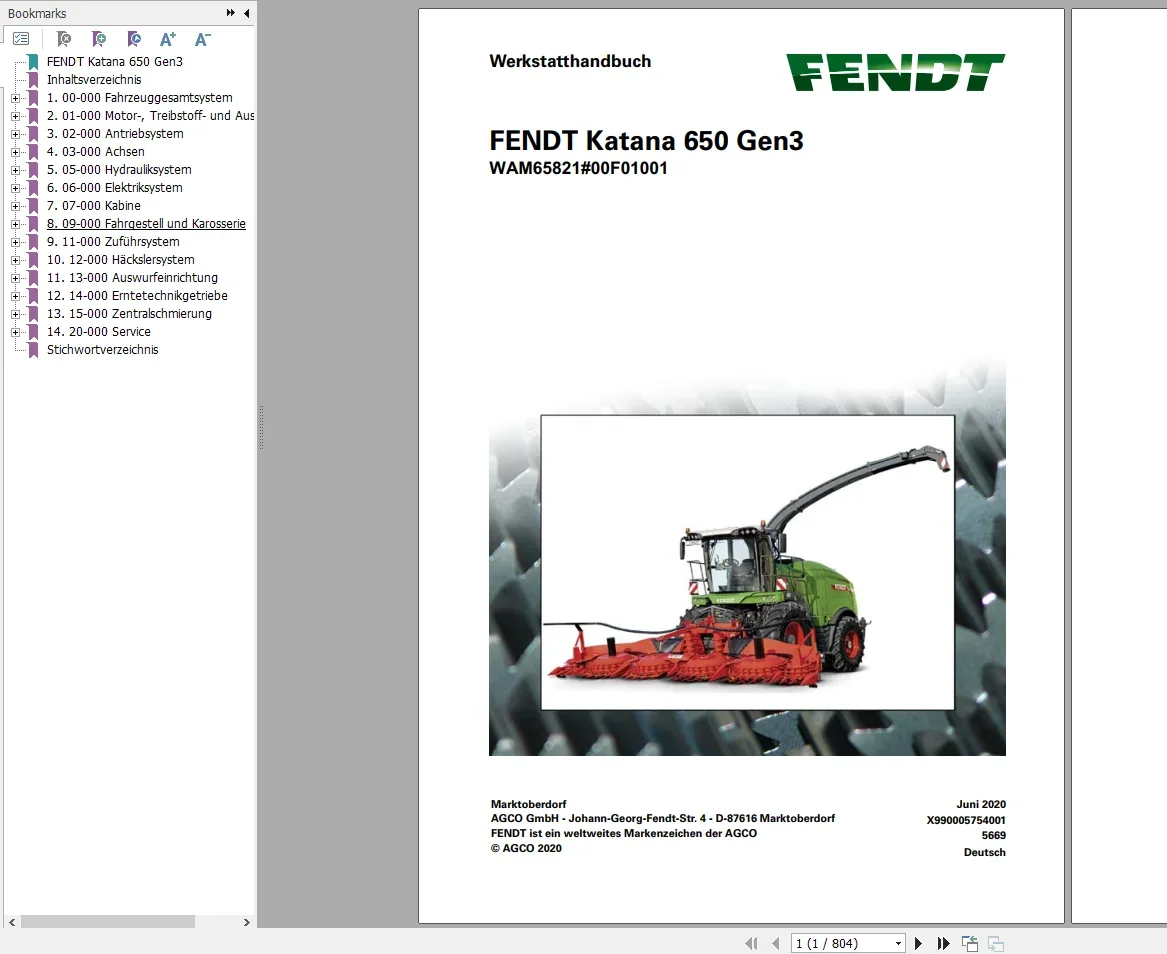
Task: Go to next page button
Action: (x=918, y=944)
